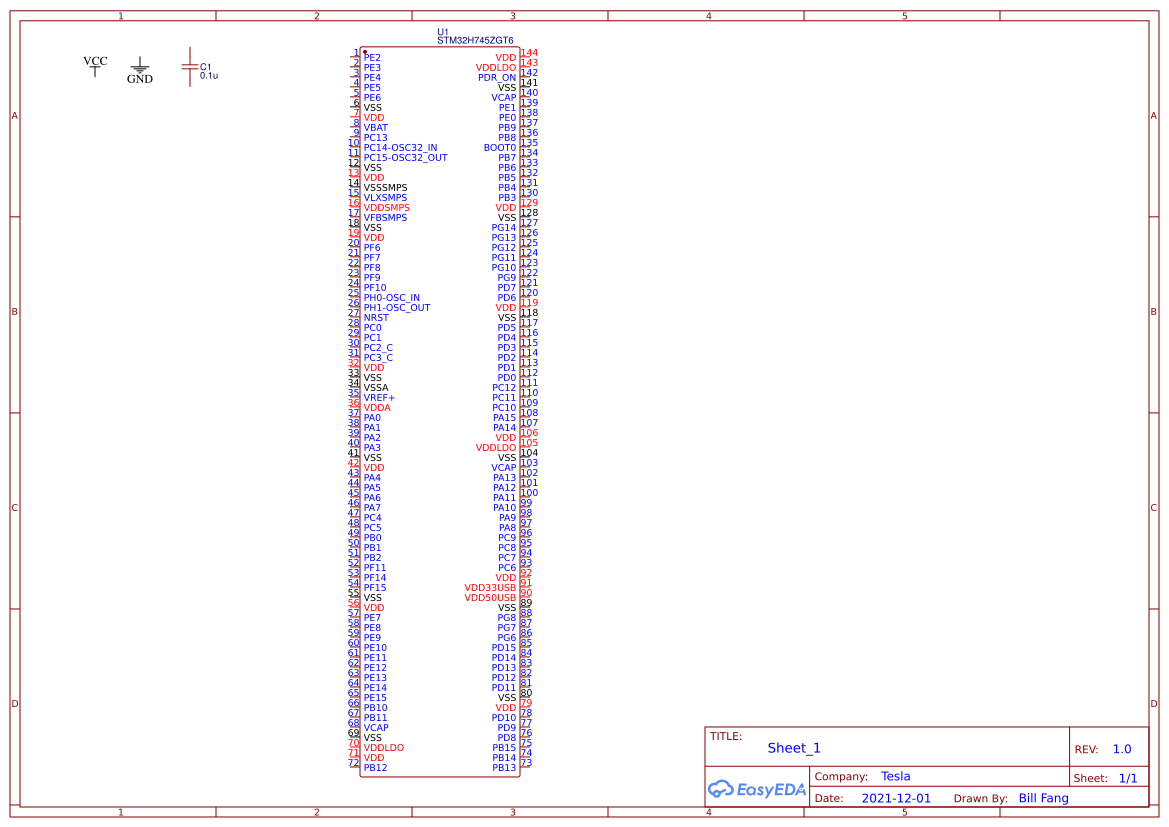Click pin number 144
The image size is (1169, 827).
coord(529,53)
